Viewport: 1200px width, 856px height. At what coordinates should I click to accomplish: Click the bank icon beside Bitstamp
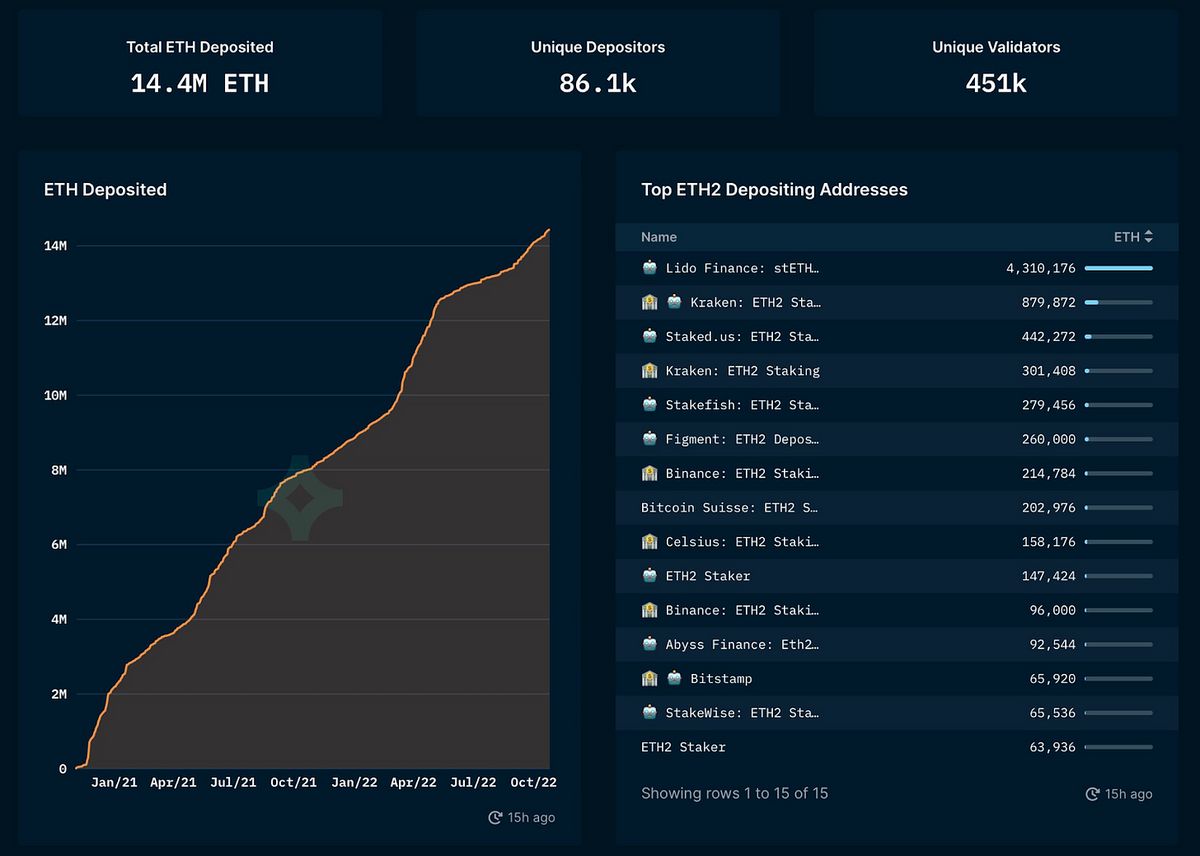click(x=650, y=678)
